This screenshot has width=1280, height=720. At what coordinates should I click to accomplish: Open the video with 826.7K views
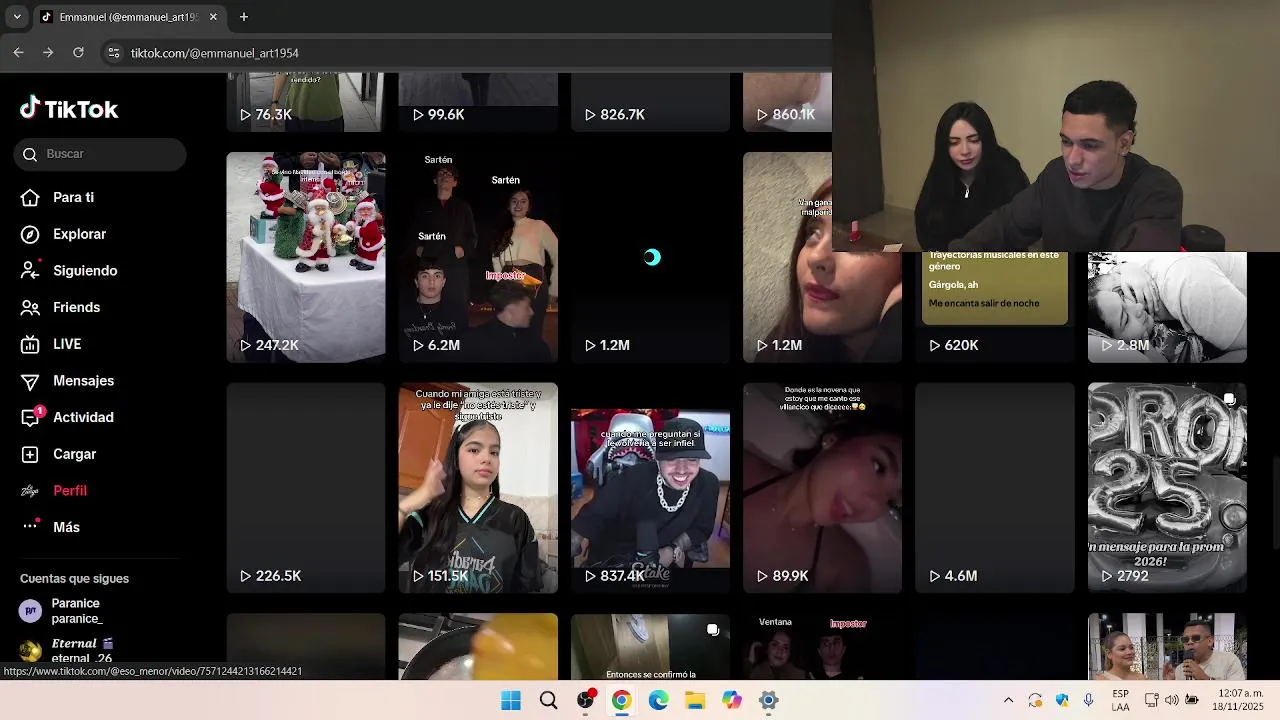point(650,102)
